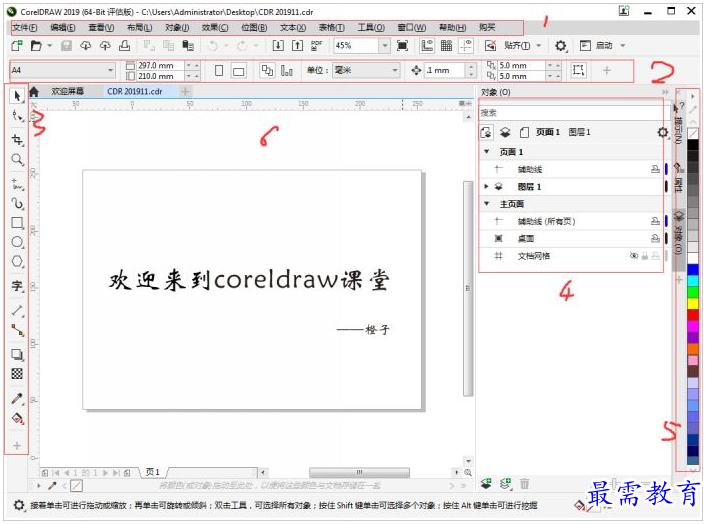709x525 pixels.
Task: Click the nudge distance .1 mm field
Action: click(x=444, y=70)
